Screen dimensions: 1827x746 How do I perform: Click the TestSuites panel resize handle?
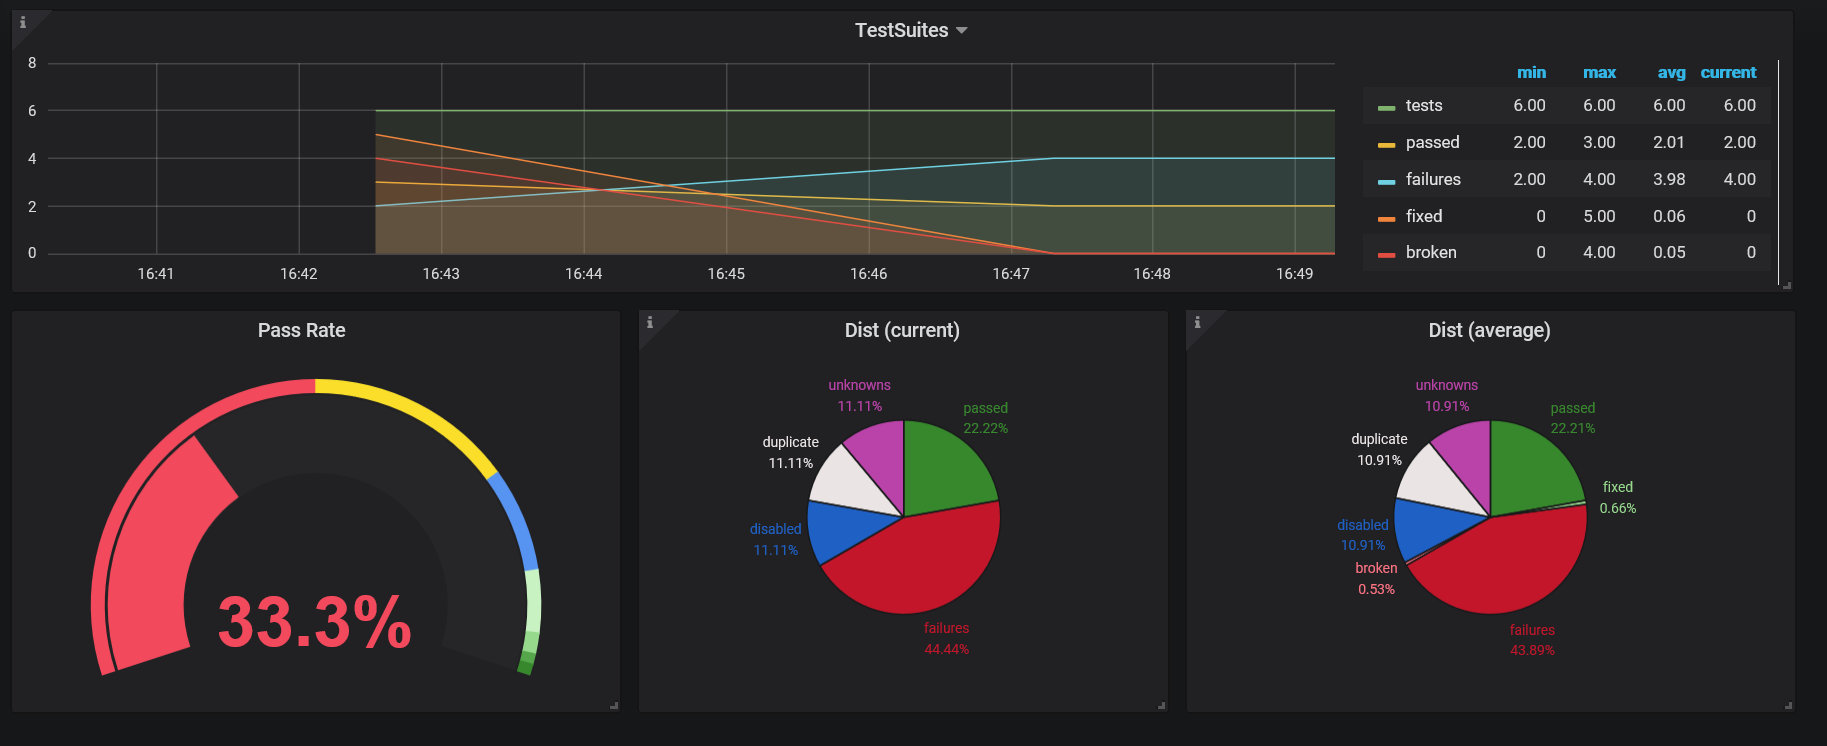(1787, 285)
